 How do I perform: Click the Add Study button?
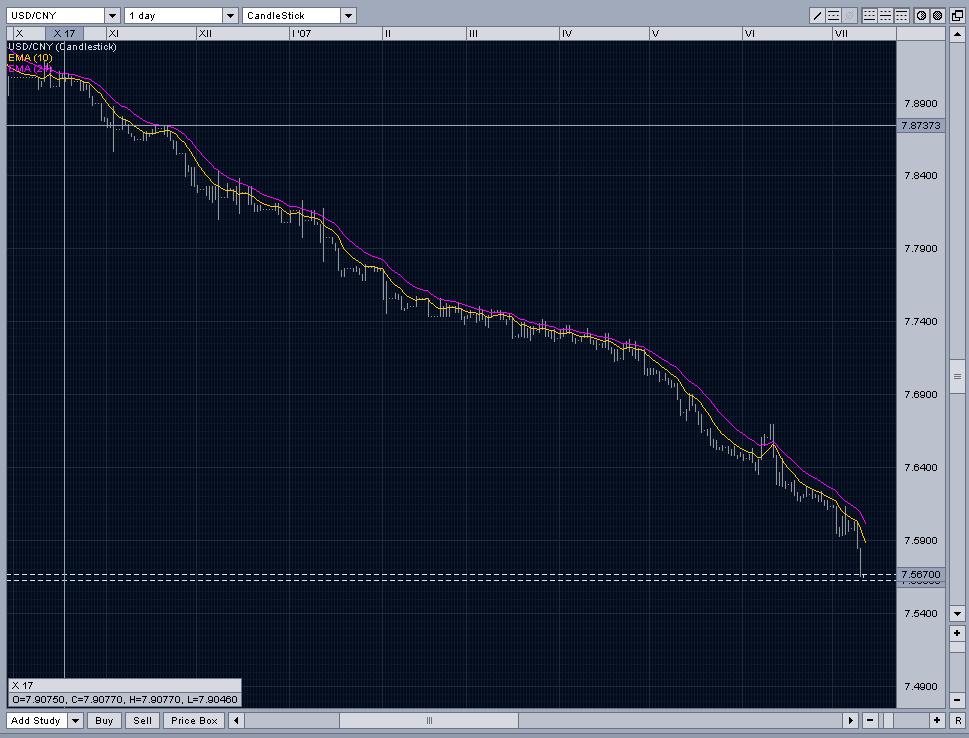[36, 720]
